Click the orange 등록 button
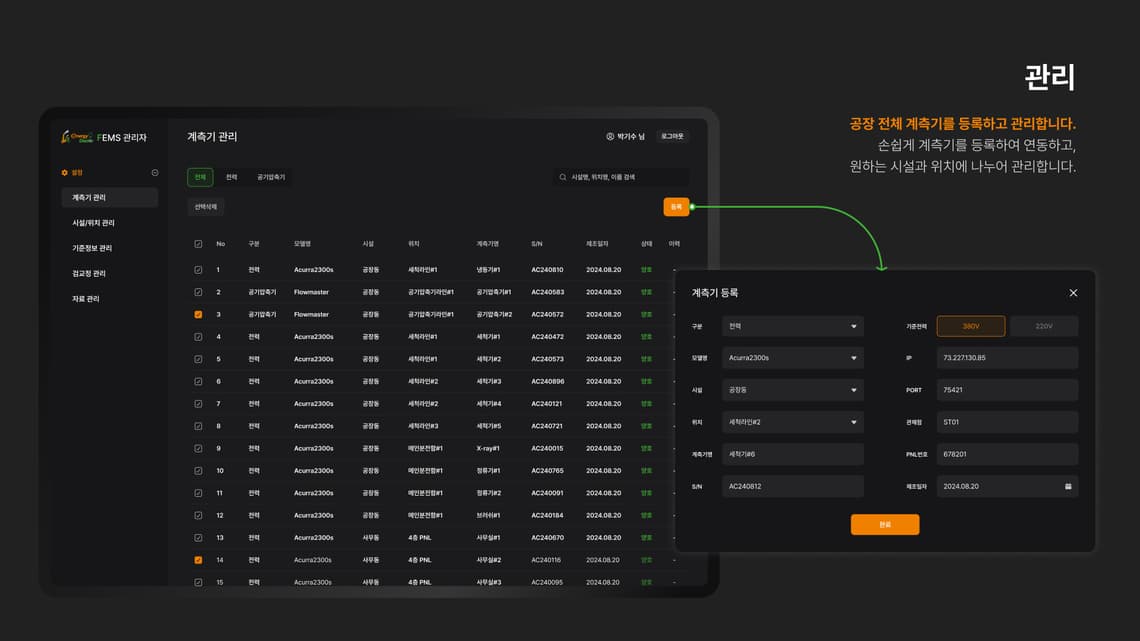The height and width of the screenshot is (641, 1140). click(676, 207)
